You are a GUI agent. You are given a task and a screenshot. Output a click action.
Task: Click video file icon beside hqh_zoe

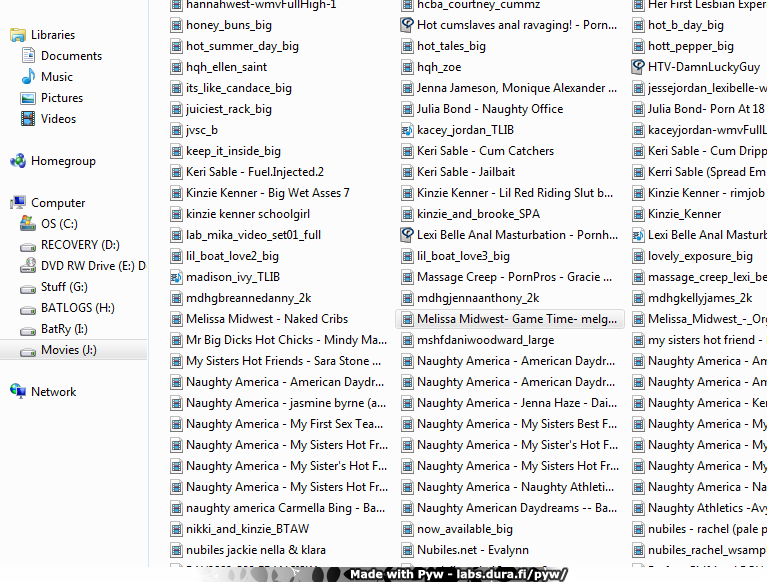pyautogui.click(x=407, y=67)
